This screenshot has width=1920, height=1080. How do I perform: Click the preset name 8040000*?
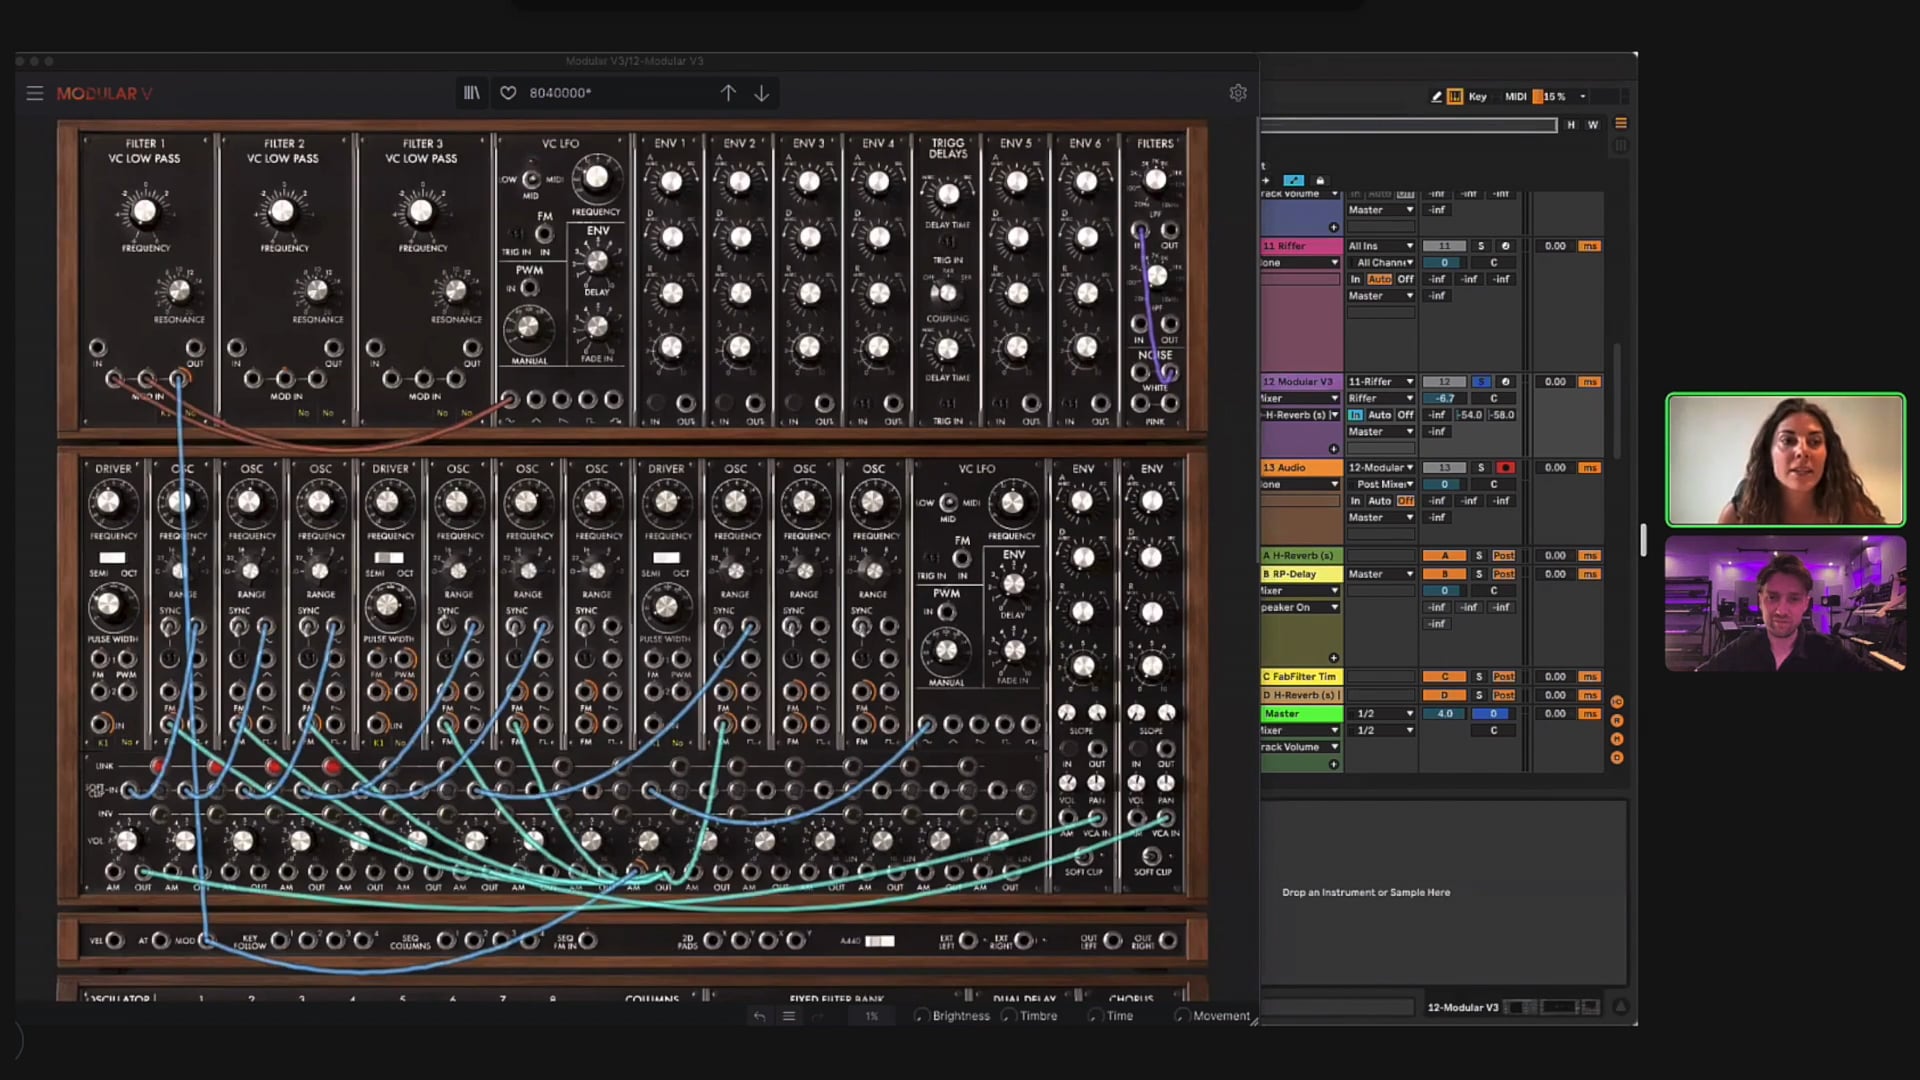(x=560, y=93)
